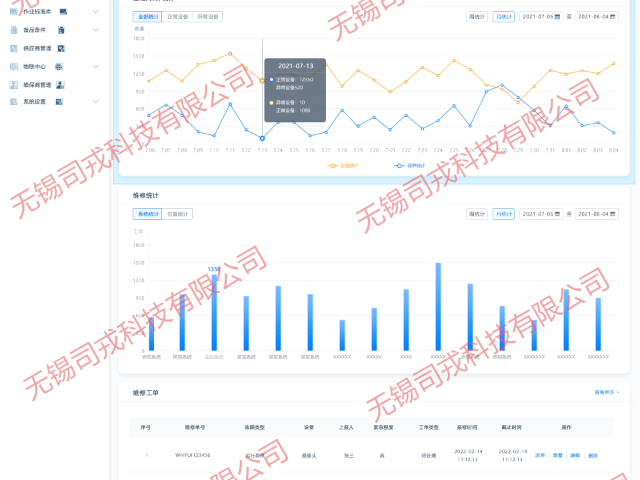640x480 pixels.
Task: Select the 正常设备 tab in top chart
Action: click(177, 17)
